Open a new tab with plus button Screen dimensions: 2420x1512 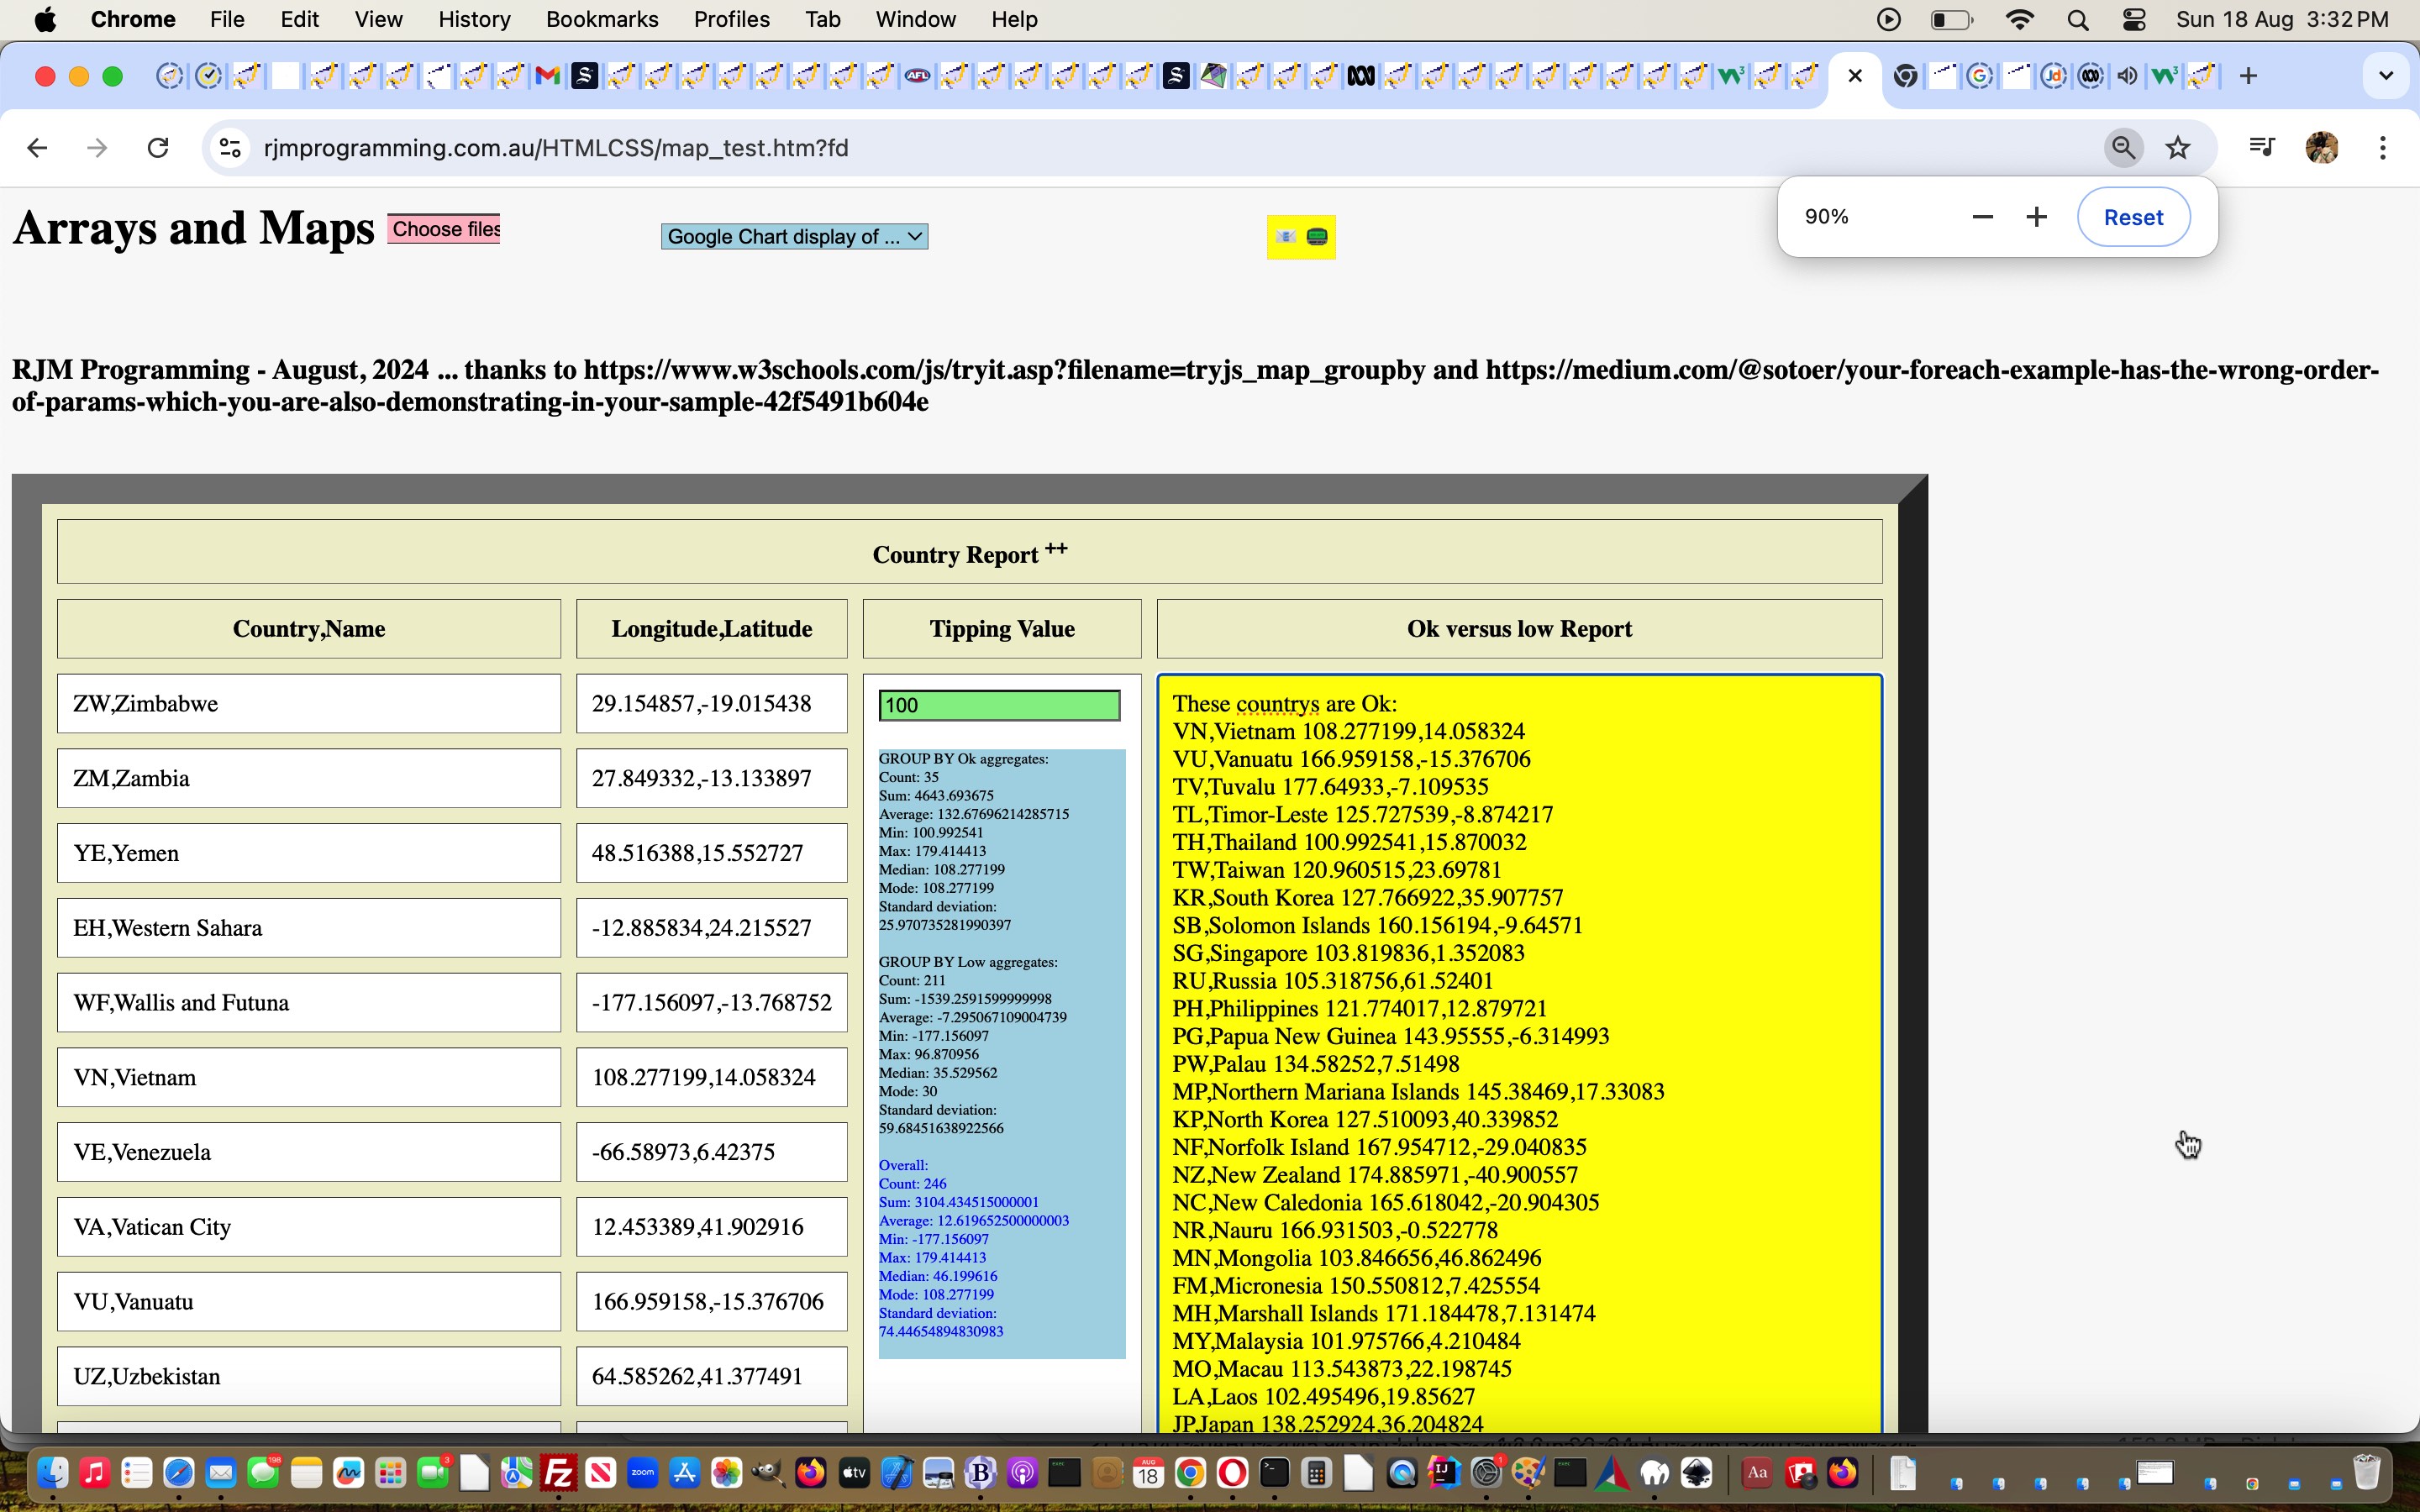pos(2248,76)
